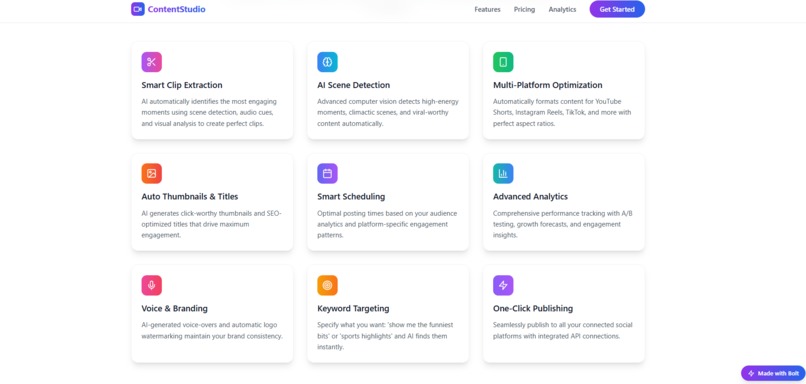This screenshot has width=806, height=384.
Task: Click the bar chart Advanced Analytics icon
Action: (503, 174)
